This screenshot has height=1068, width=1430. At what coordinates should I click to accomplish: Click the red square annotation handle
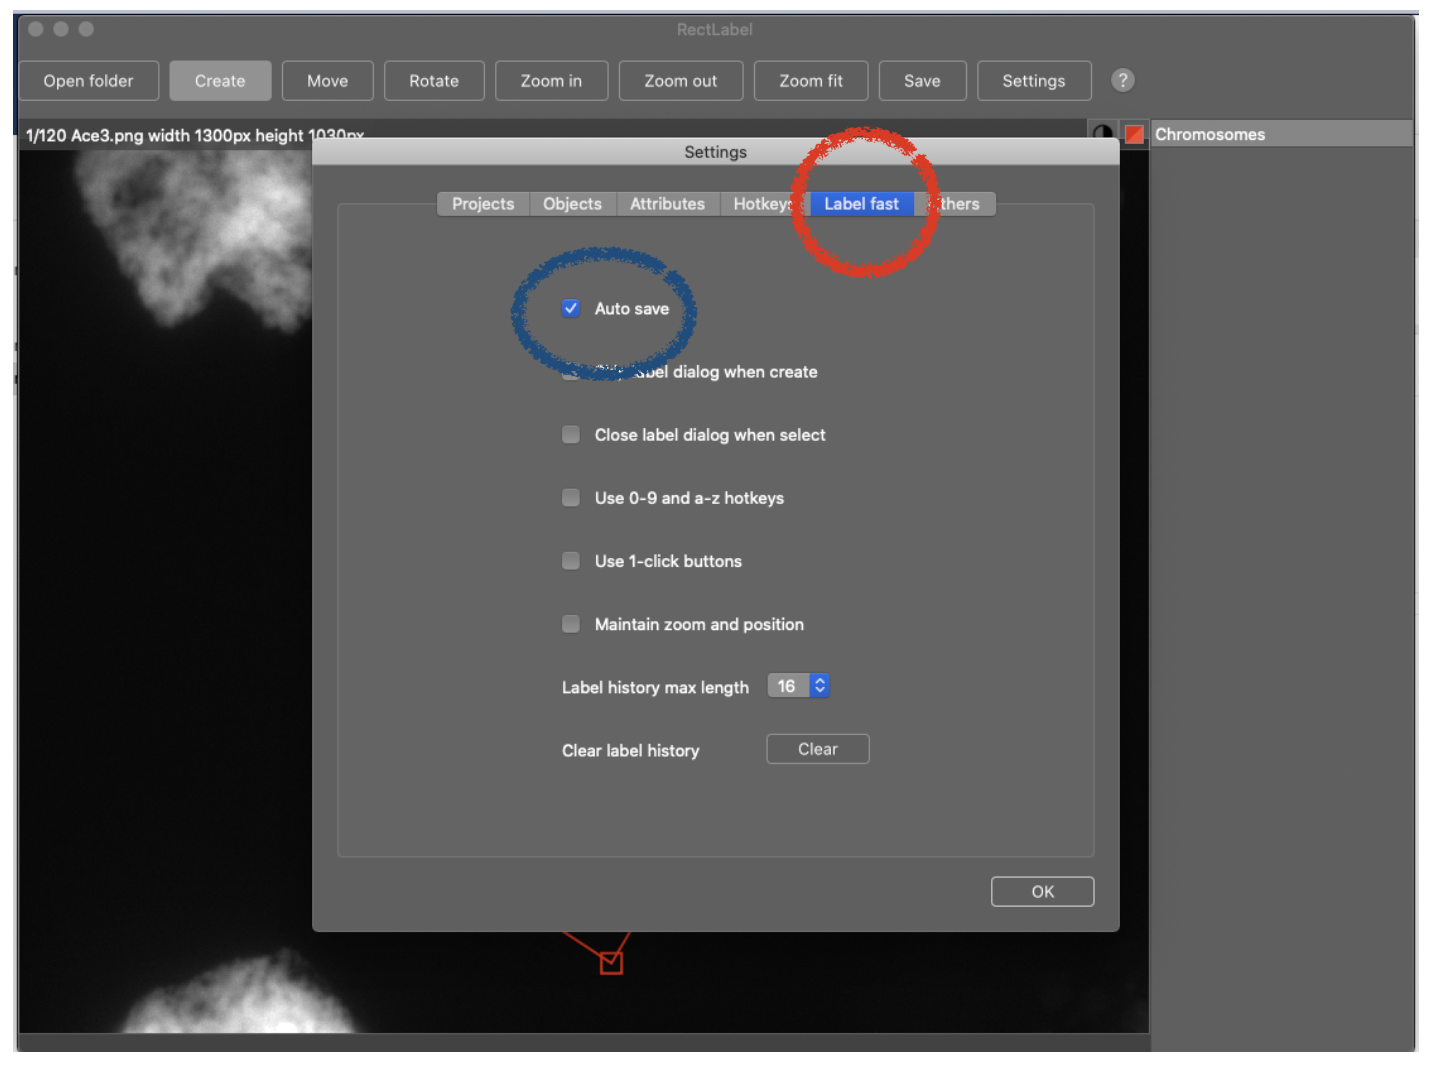[611, 963]
